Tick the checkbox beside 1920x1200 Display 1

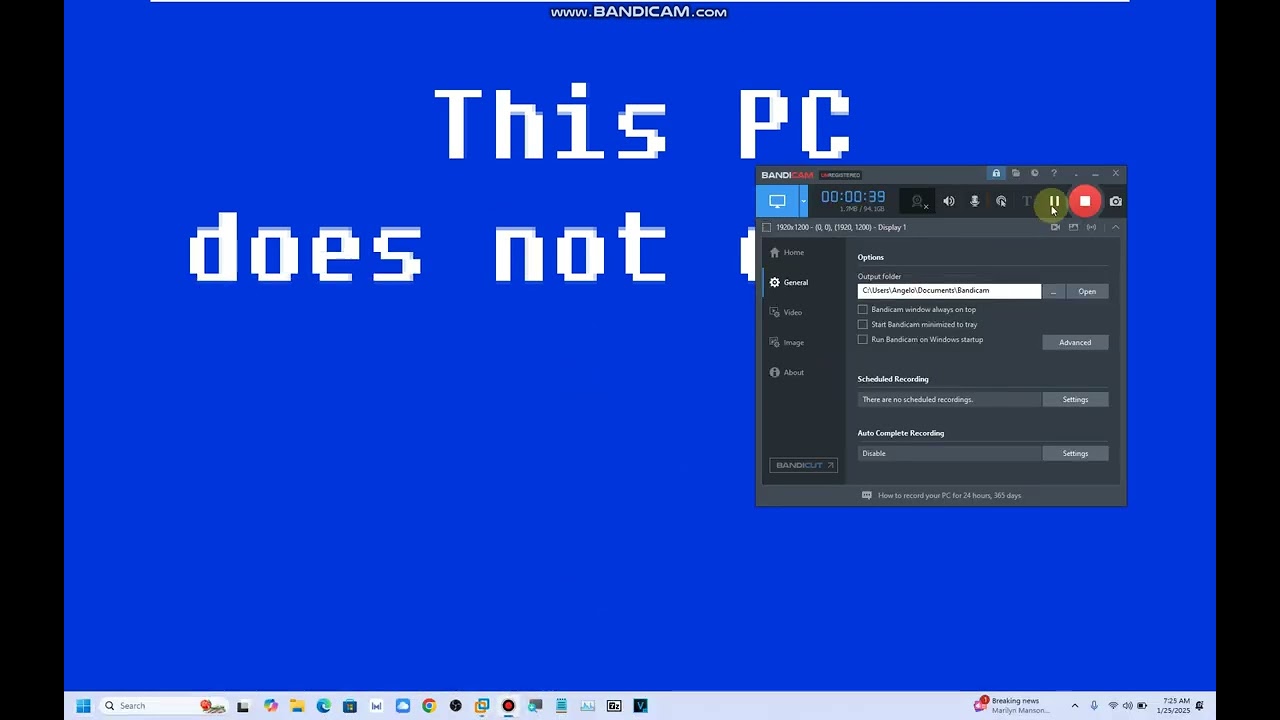[767, 227]
